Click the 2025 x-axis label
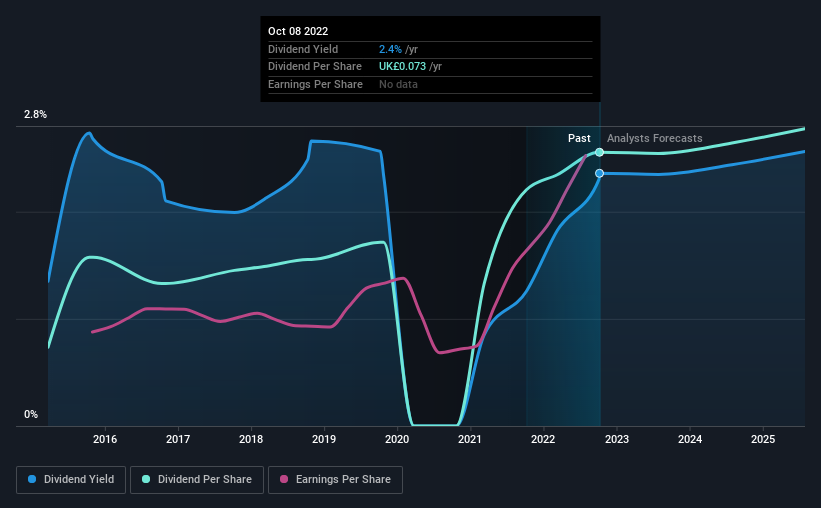 (763, 439)
